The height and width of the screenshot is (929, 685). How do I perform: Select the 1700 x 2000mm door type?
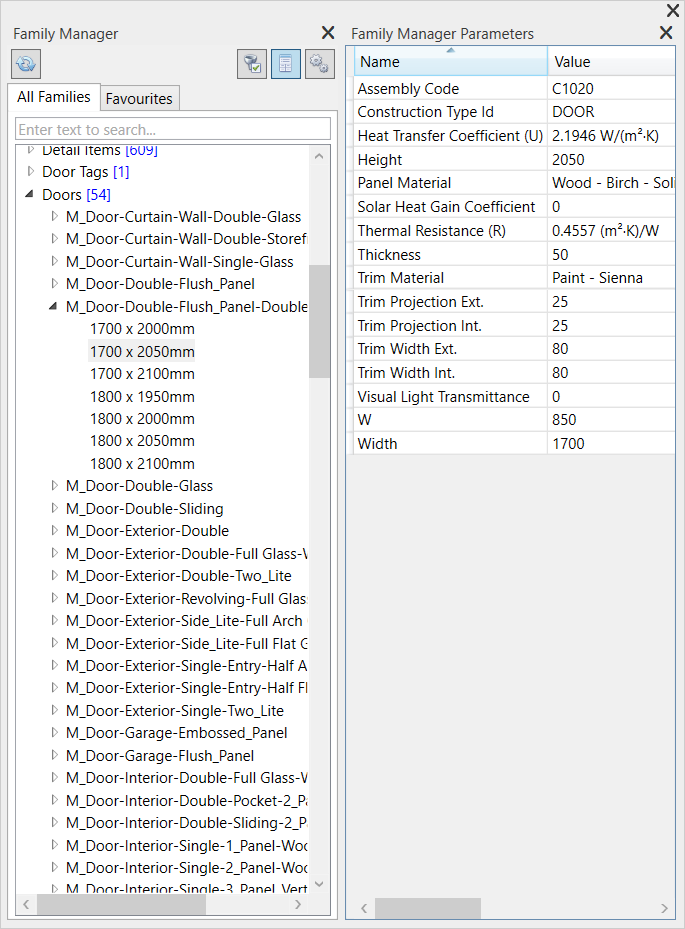click(142, 329)
